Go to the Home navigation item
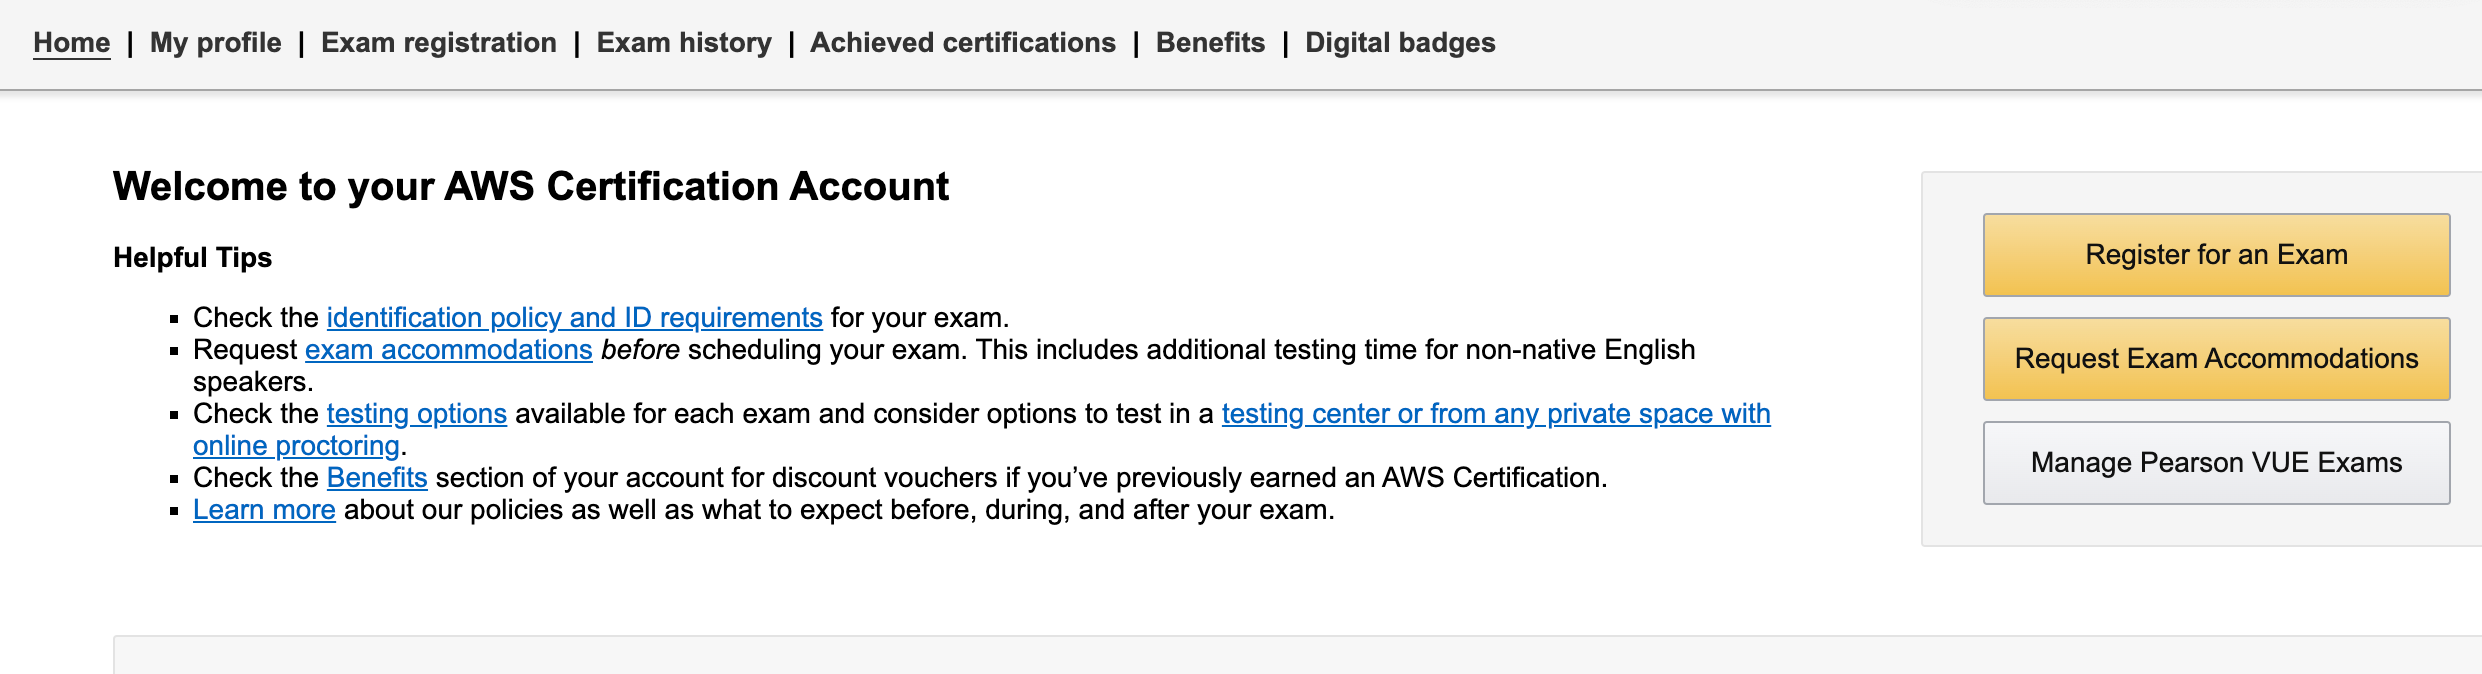Viewport: 2482px width, 674px height. click(71, 43)
